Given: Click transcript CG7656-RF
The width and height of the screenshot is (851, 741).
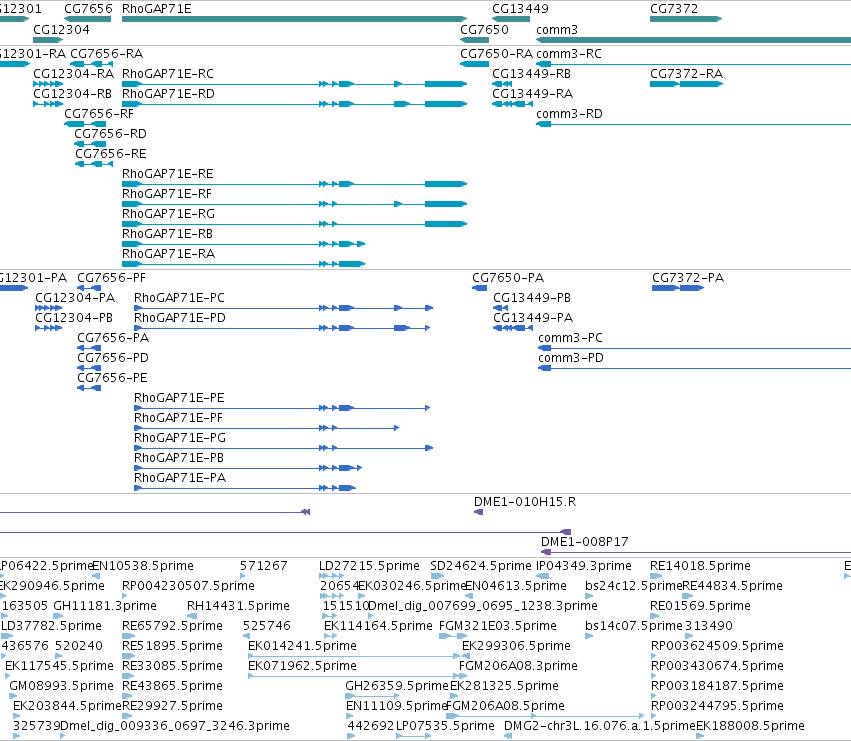Looking at the screenshot, I should pyautogui.click(x=85, y=124).
